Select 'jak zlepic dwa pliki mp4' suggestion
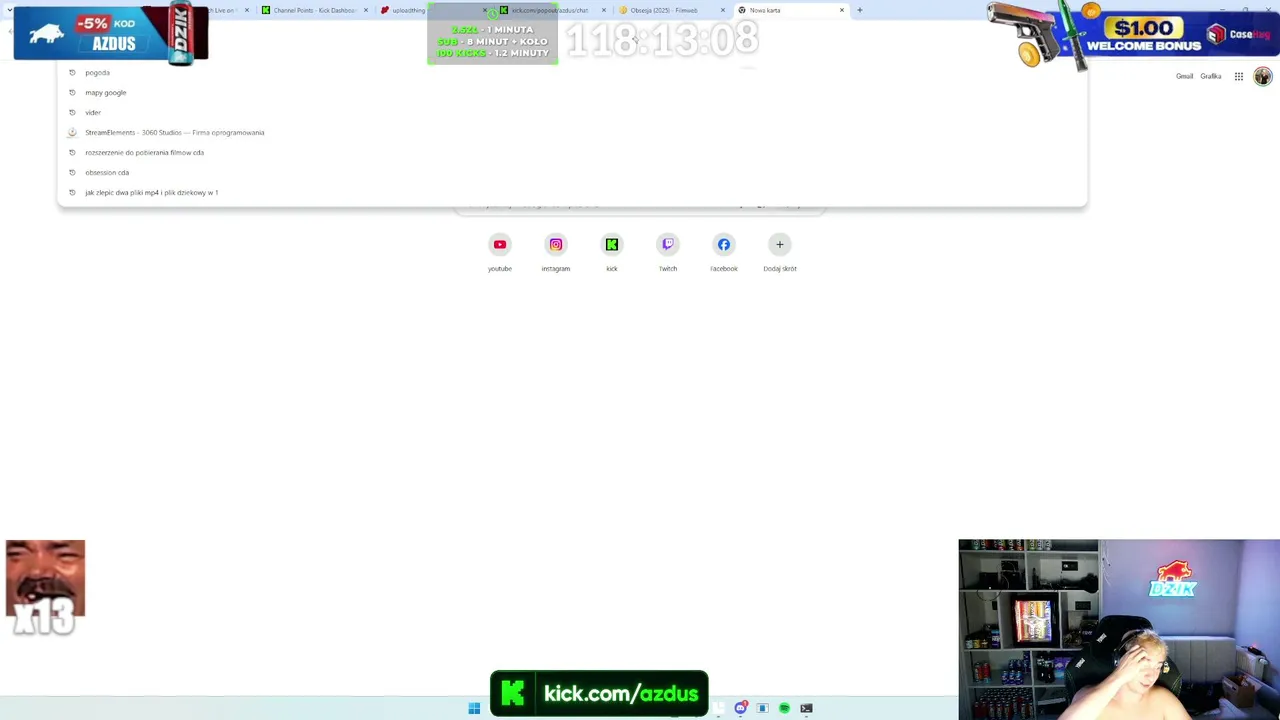 click(x=572, y=192)
